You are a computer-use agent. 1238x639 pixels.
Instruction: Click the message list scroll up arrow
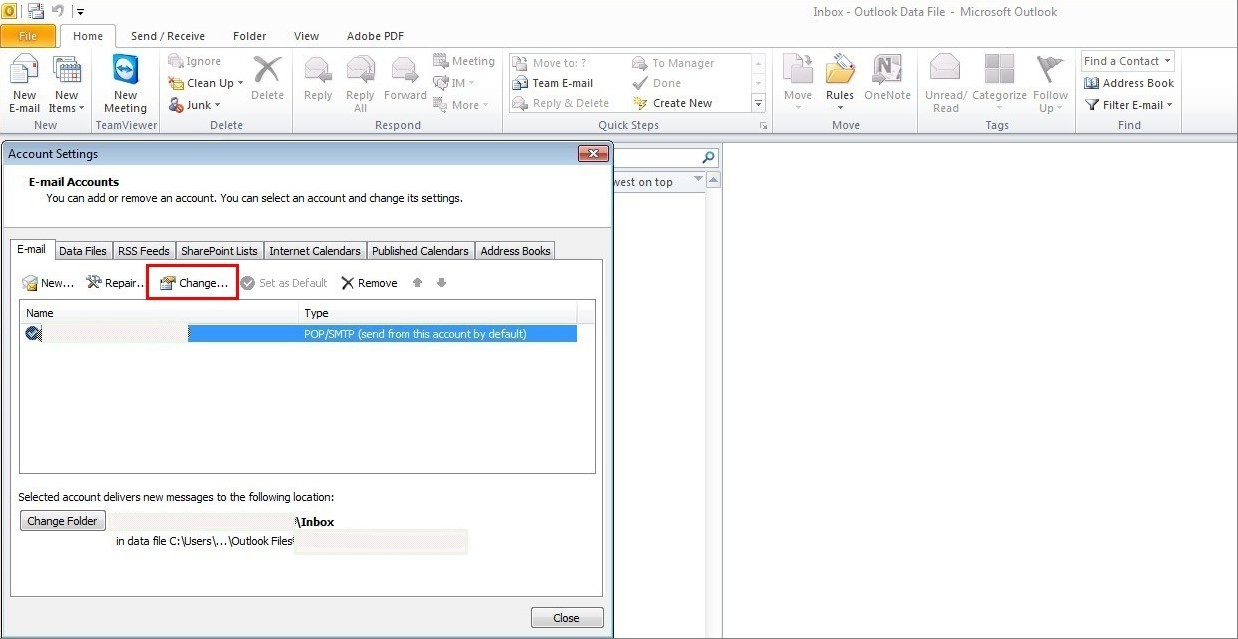[713, 180]
